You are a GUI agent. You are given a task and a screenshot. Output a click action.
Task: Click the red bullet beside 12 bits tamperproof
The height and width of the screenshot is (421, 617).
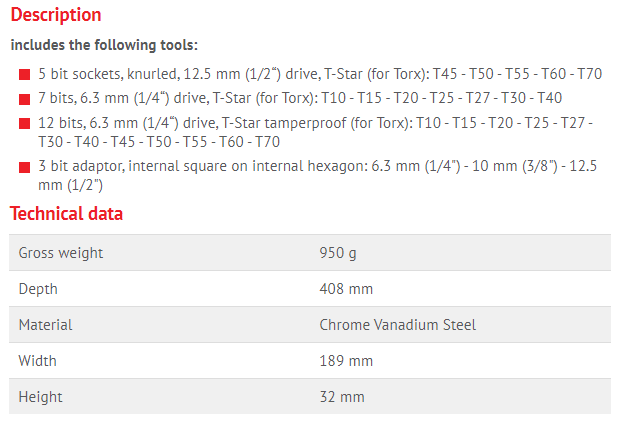coord(24,124)
